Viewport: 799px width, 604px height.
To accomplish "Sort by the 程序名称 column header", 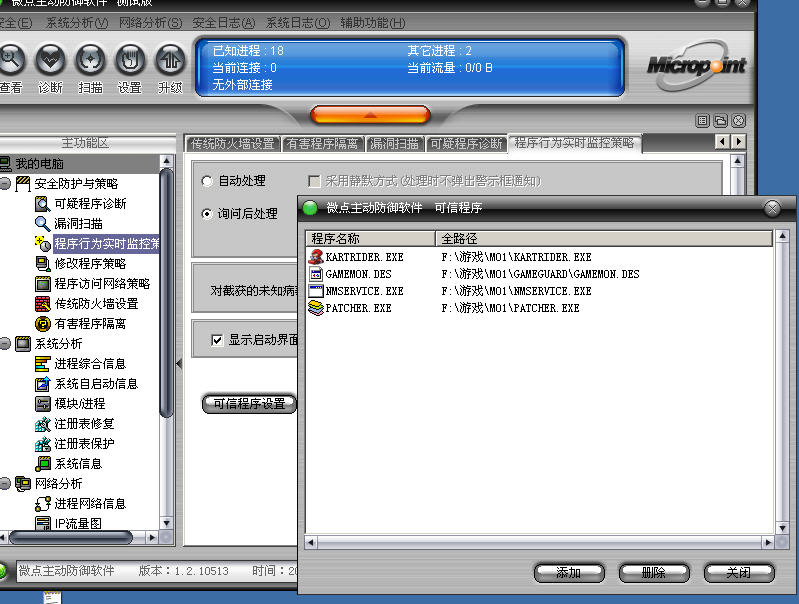I will click(x=370, y=239).
